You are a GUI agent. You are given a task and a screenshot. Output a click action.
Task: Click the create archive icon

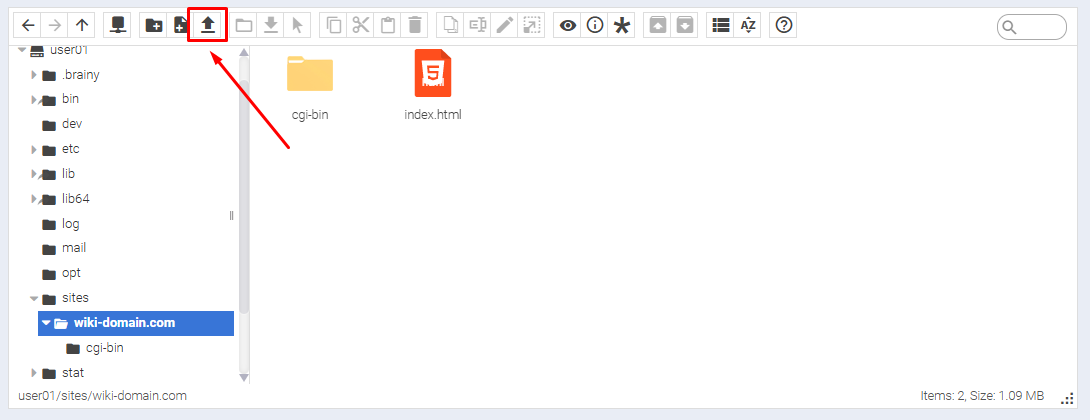pyautogui.click(x=685, y=26)
